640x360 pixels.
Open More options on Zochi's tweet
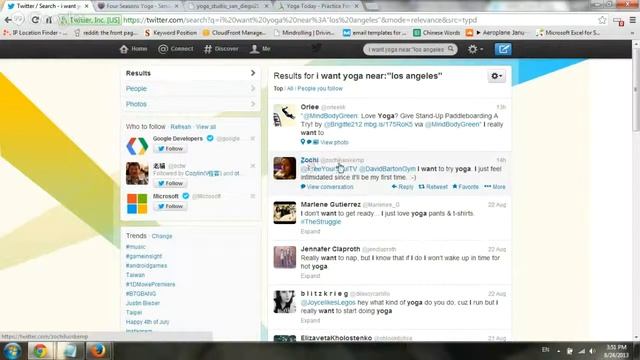pyautogui.click(x=495, y=187)
